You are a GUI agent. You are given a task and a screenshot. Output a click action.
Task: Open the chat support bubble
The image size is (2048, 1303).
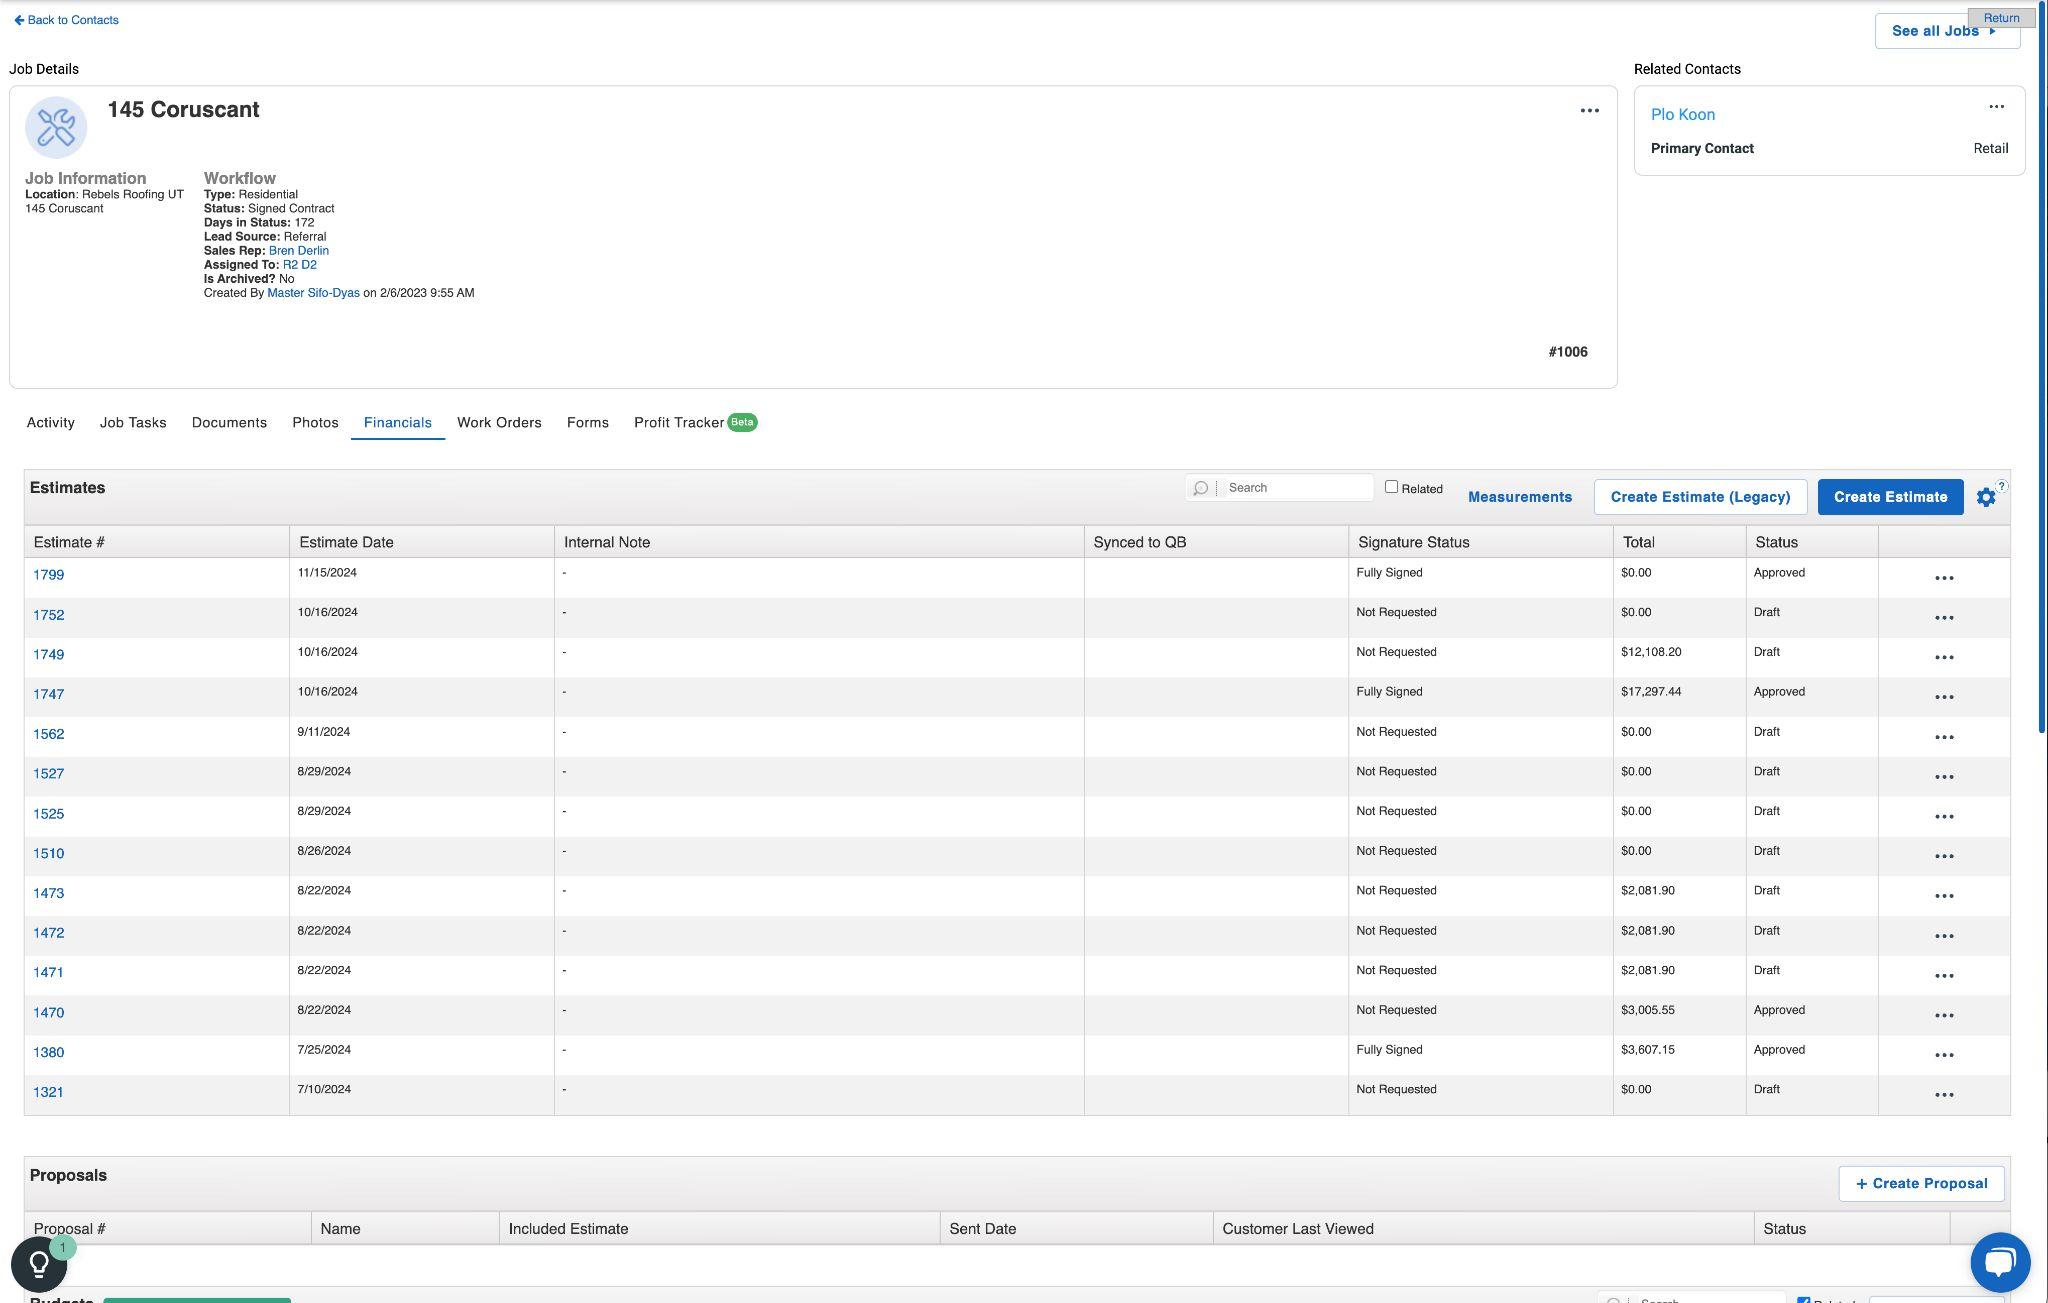(x=1999, y=1261)
